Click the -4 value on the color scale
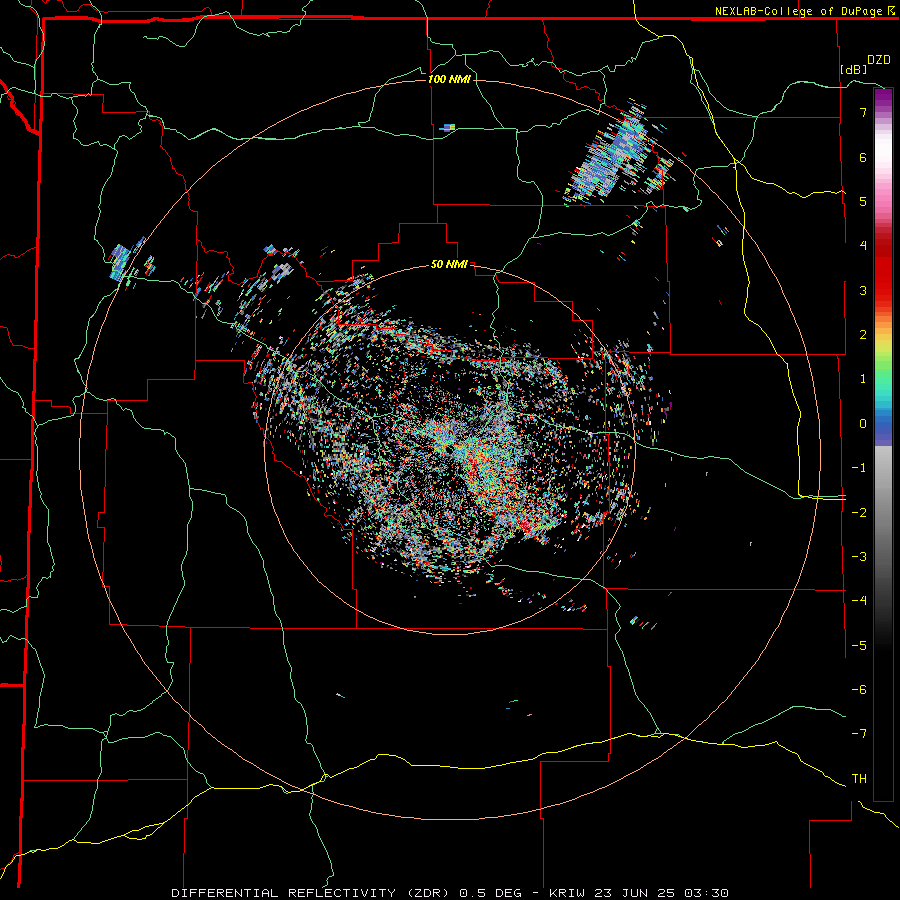 [x=859, y=601]
